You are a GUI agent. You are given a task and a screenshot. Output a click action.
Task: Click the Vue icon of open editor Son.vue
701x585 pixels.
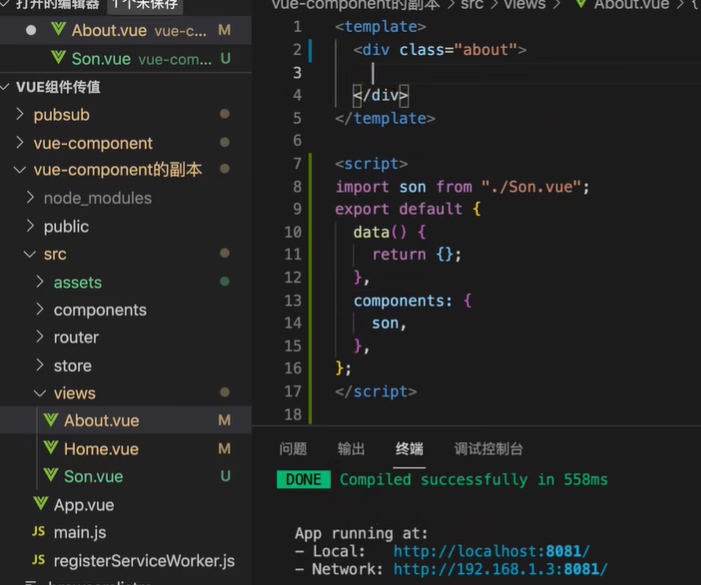pos(58,58)
